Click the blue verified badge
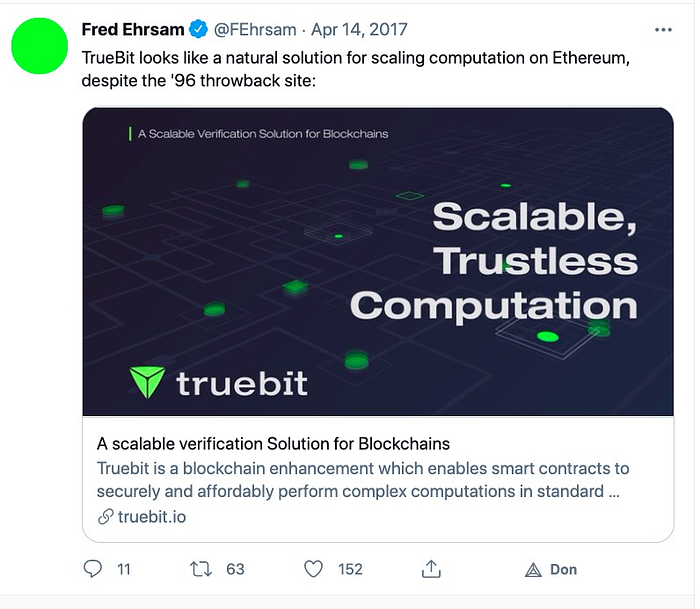The height and width of the screenshot is (609, 700). pos(198,29)
